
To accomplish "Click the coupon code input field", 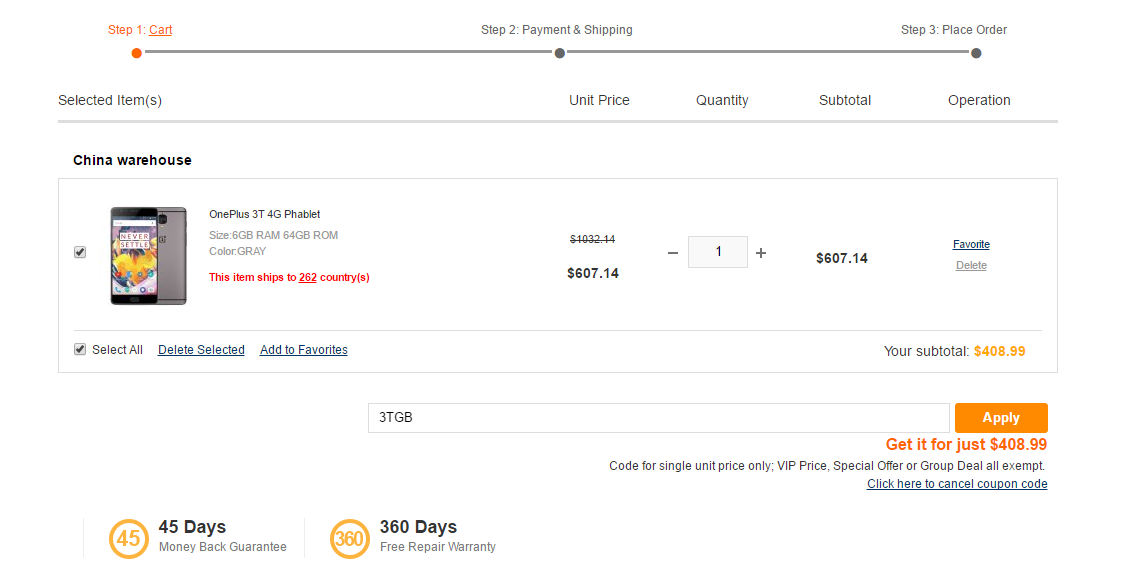I will pos(658,418).
